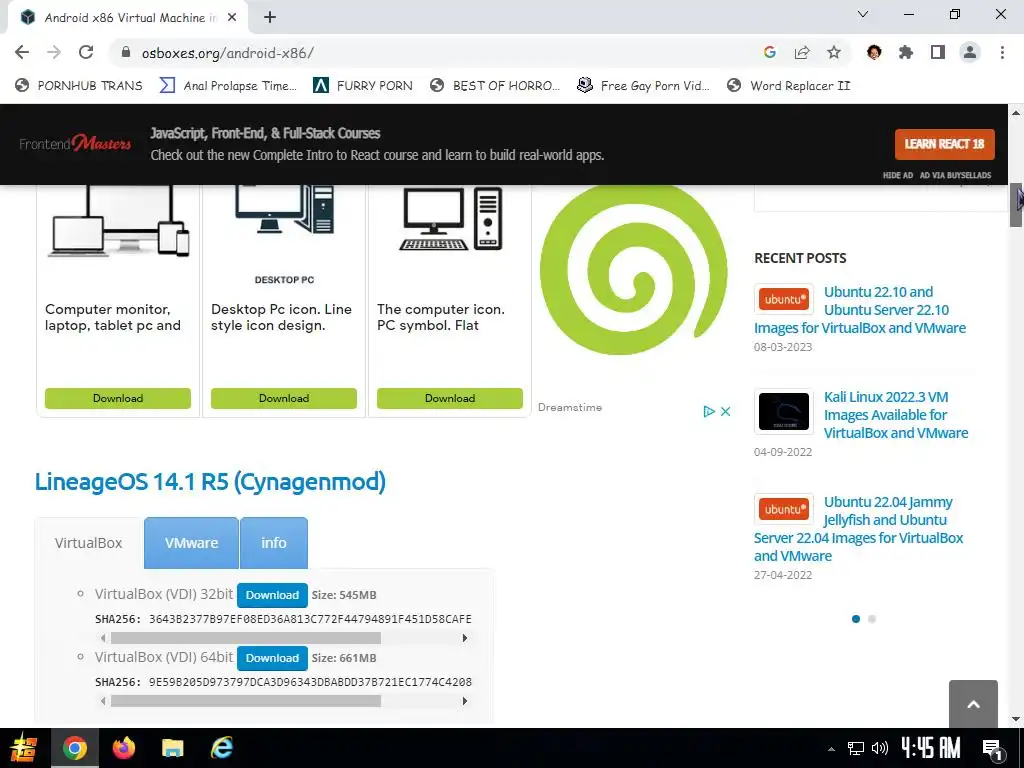This screenshot has width=1024, height=768.
Task: Click the Google icon in address bar
Action: click(769, 52)
